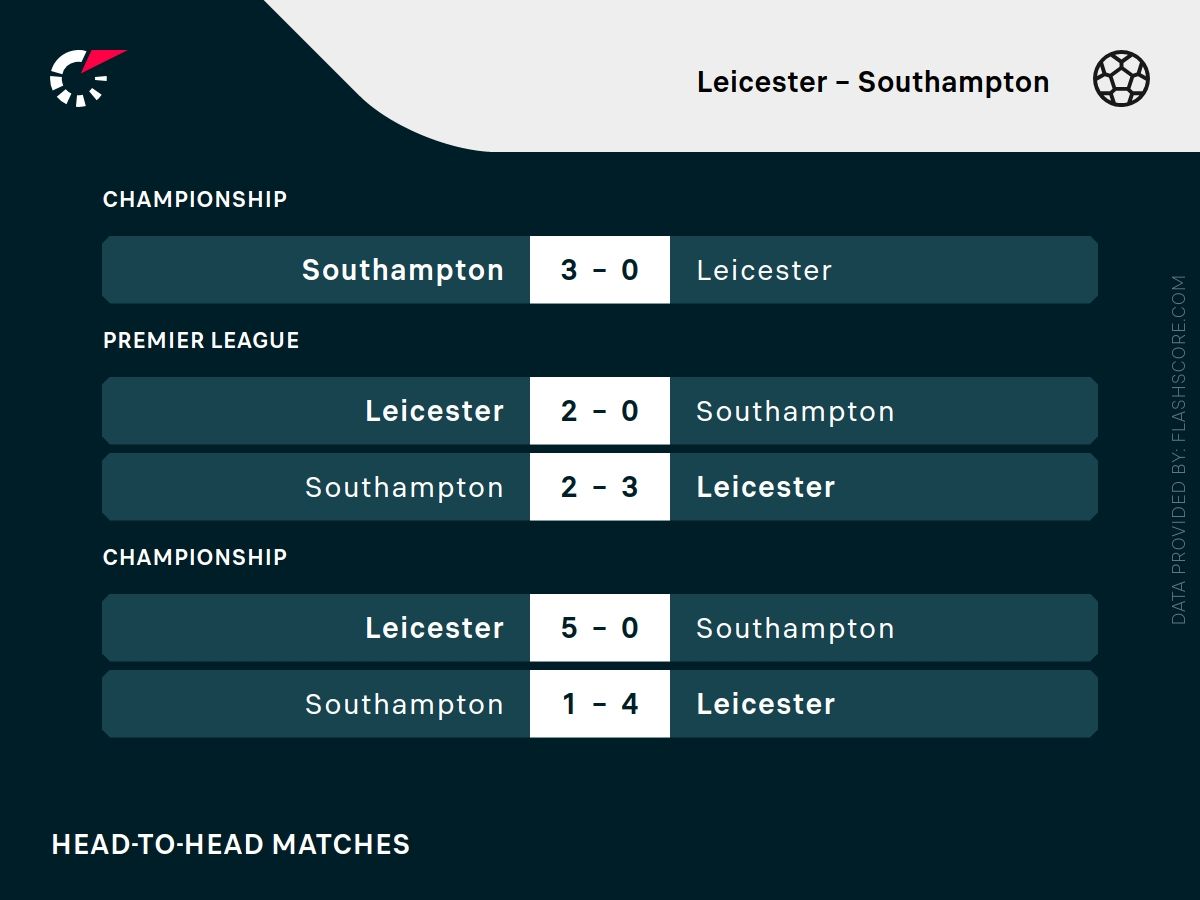Click the soccer ball icon

click(1121, 80)
